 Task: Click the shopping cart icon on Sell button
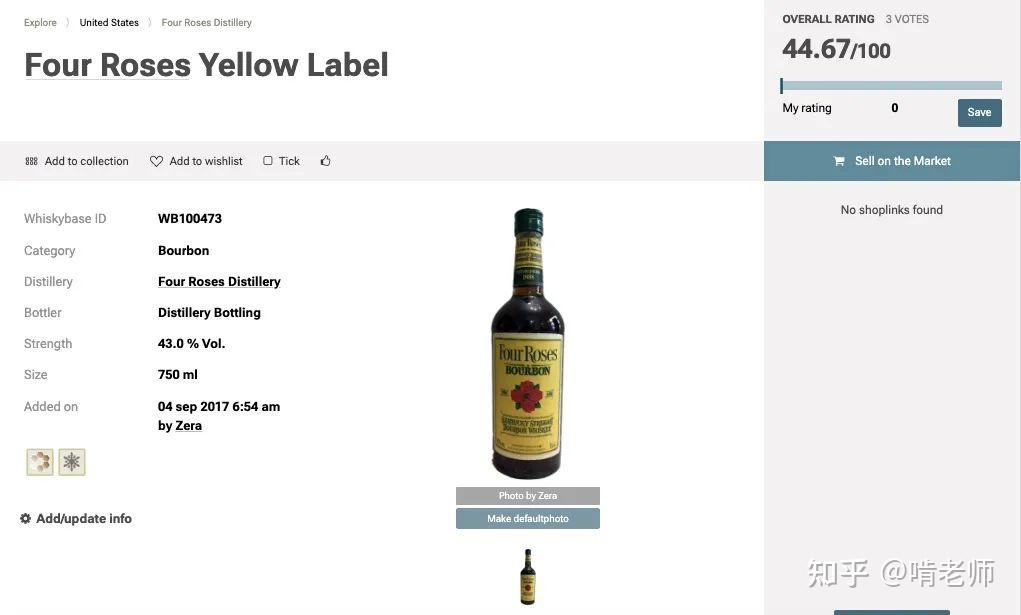[x=839, y=161]
